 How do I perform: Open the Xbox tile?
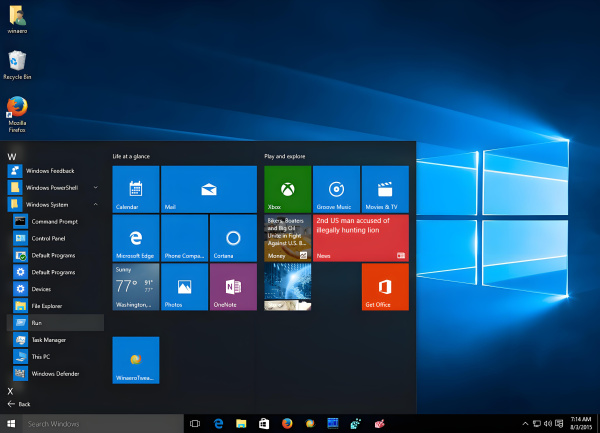(287, 189)
